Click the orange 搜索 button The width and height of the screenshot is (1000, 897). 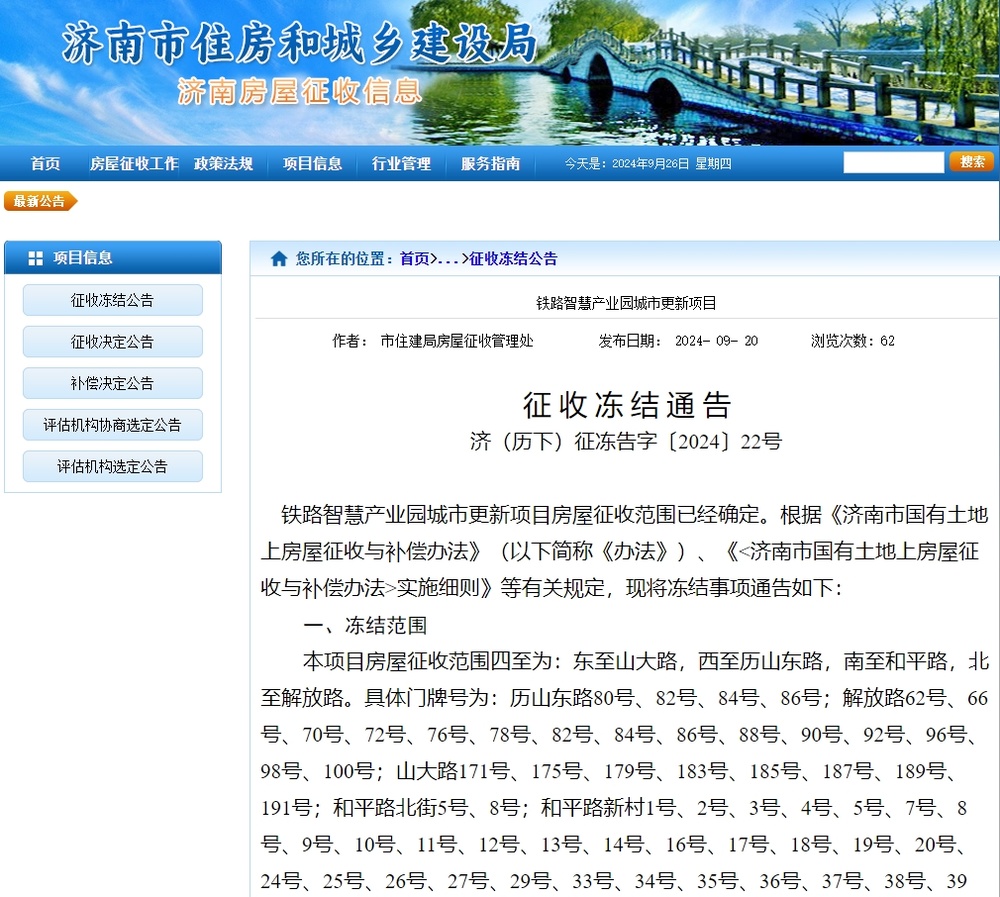pos(972,161)
